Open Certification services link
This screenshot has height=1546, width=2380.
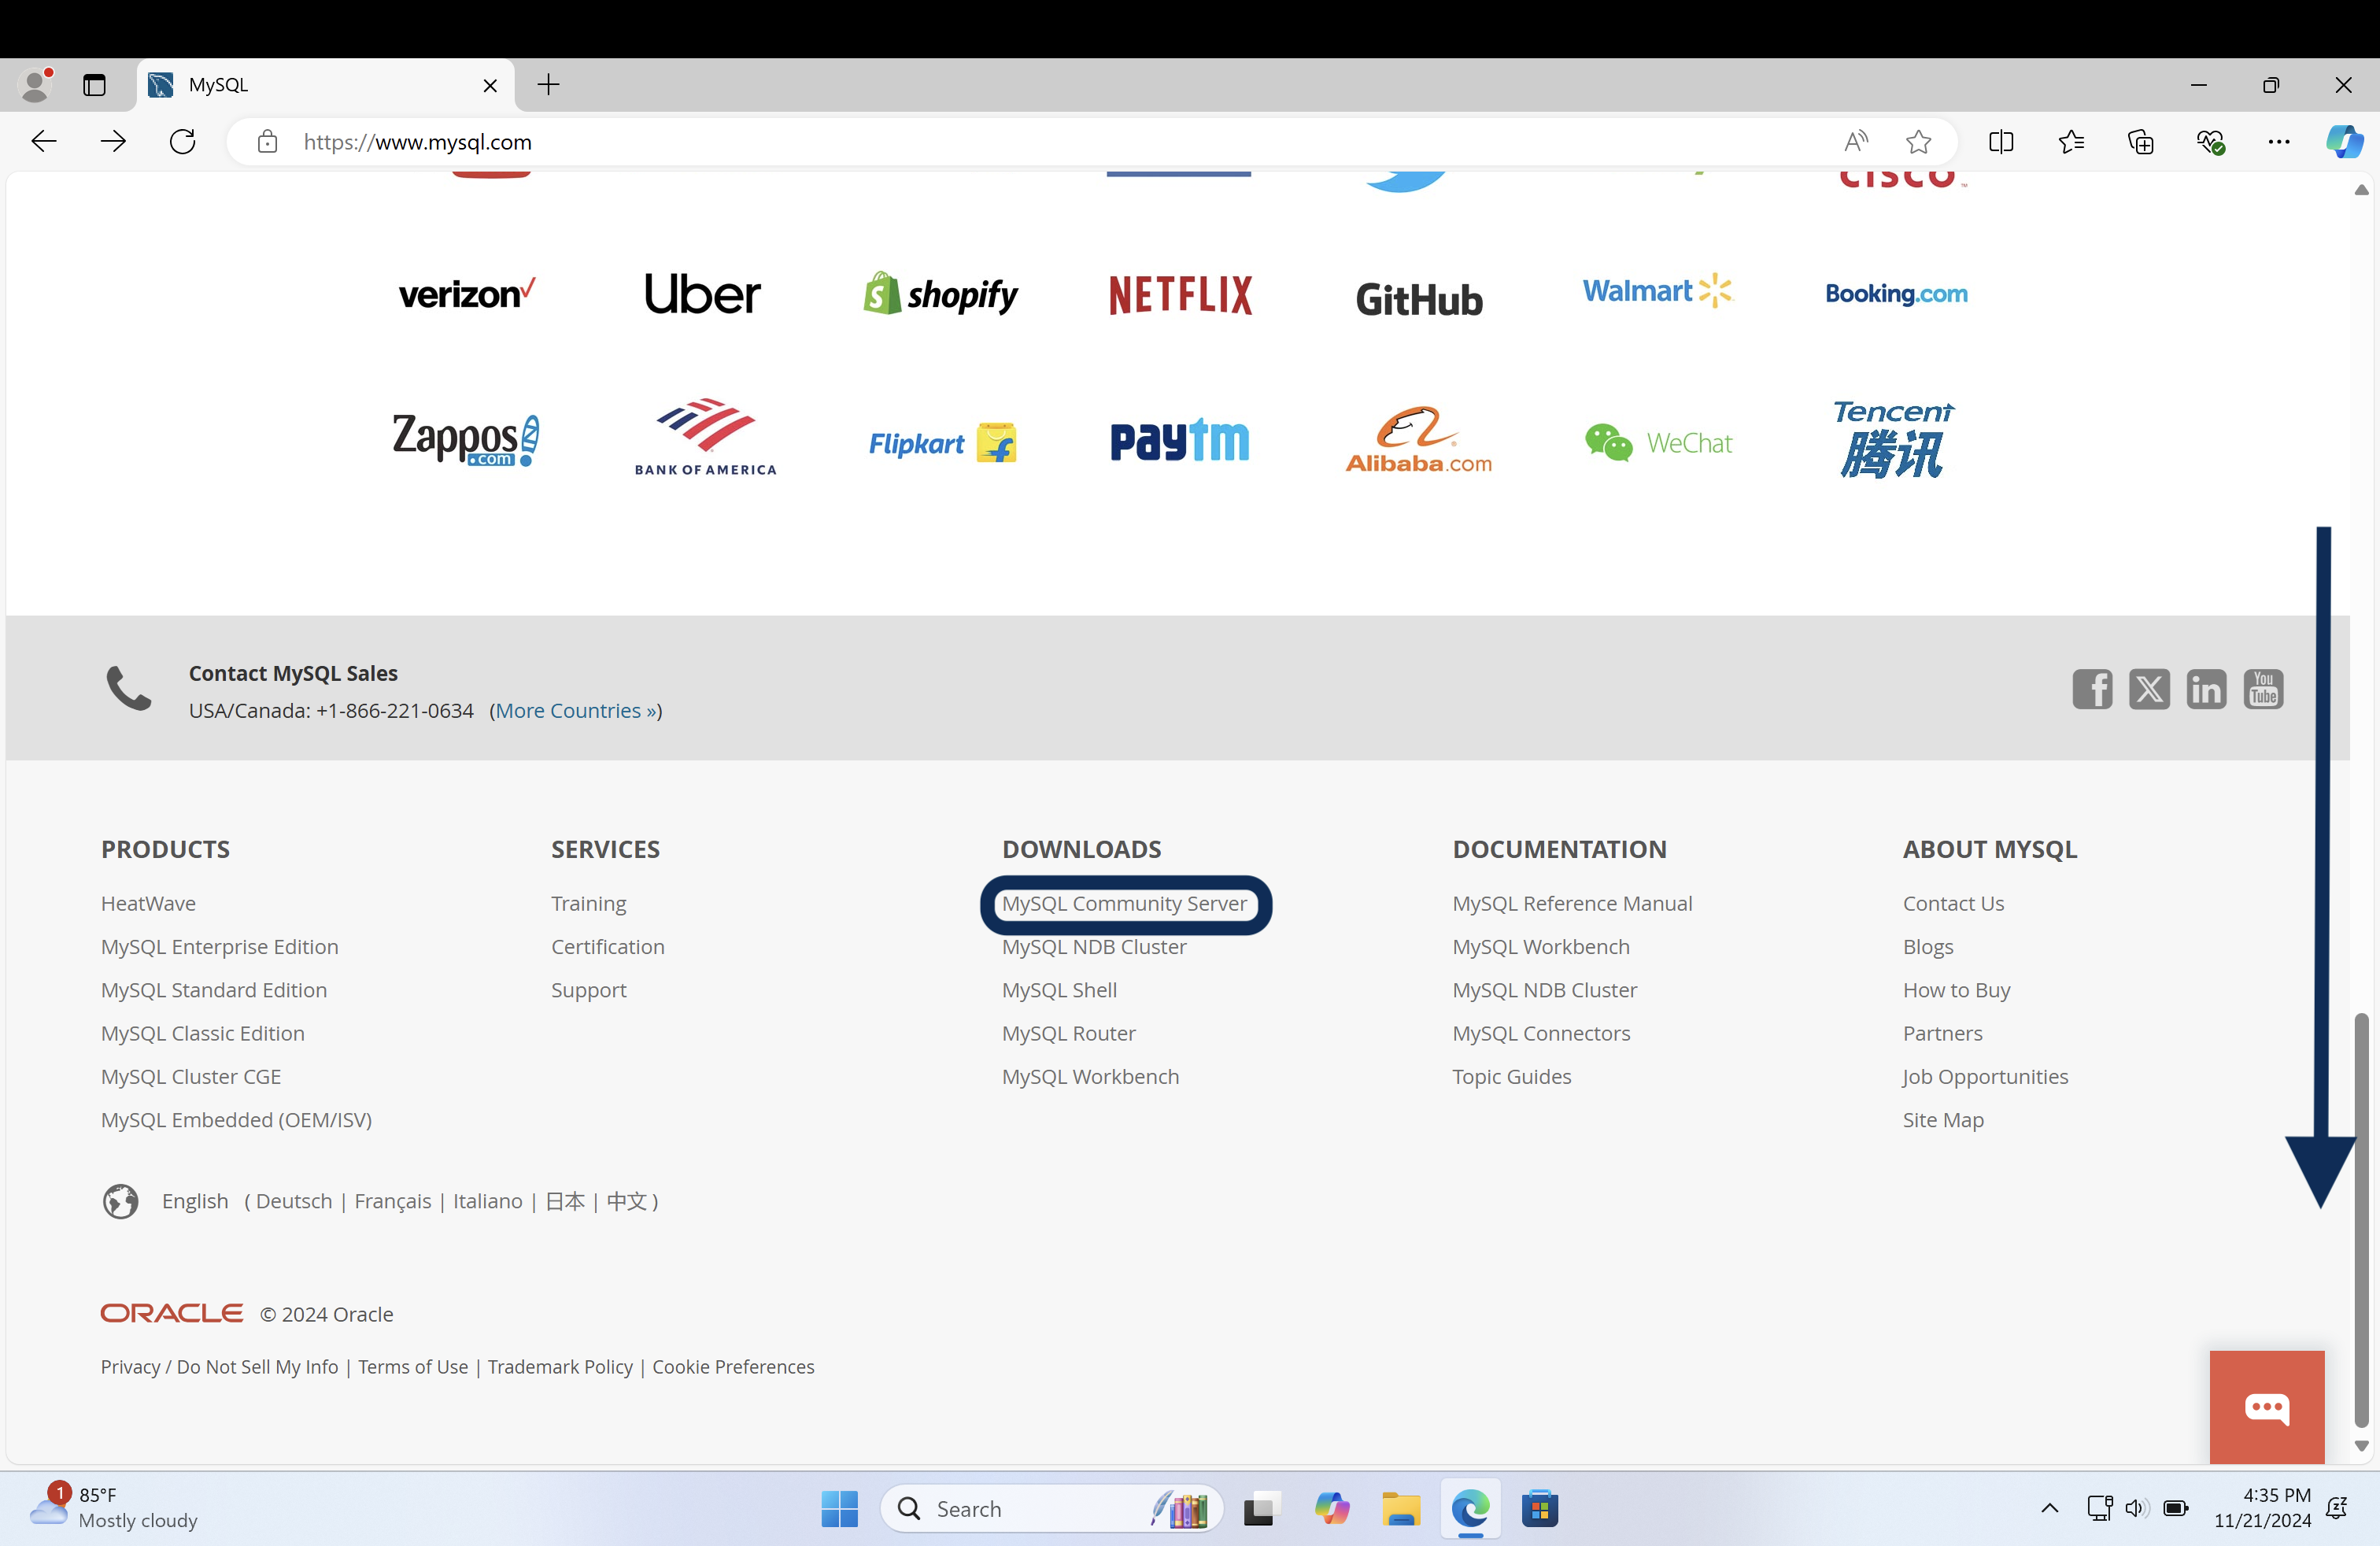click(607, 946)
